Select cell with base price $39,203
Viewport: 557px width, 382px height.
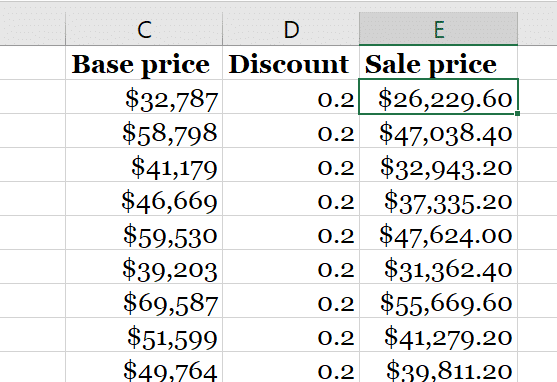pos(144,267)
